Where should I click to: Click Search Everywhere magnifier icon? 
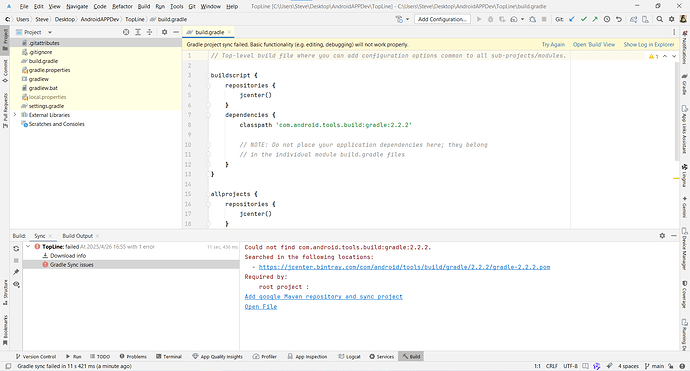[660, 19]
